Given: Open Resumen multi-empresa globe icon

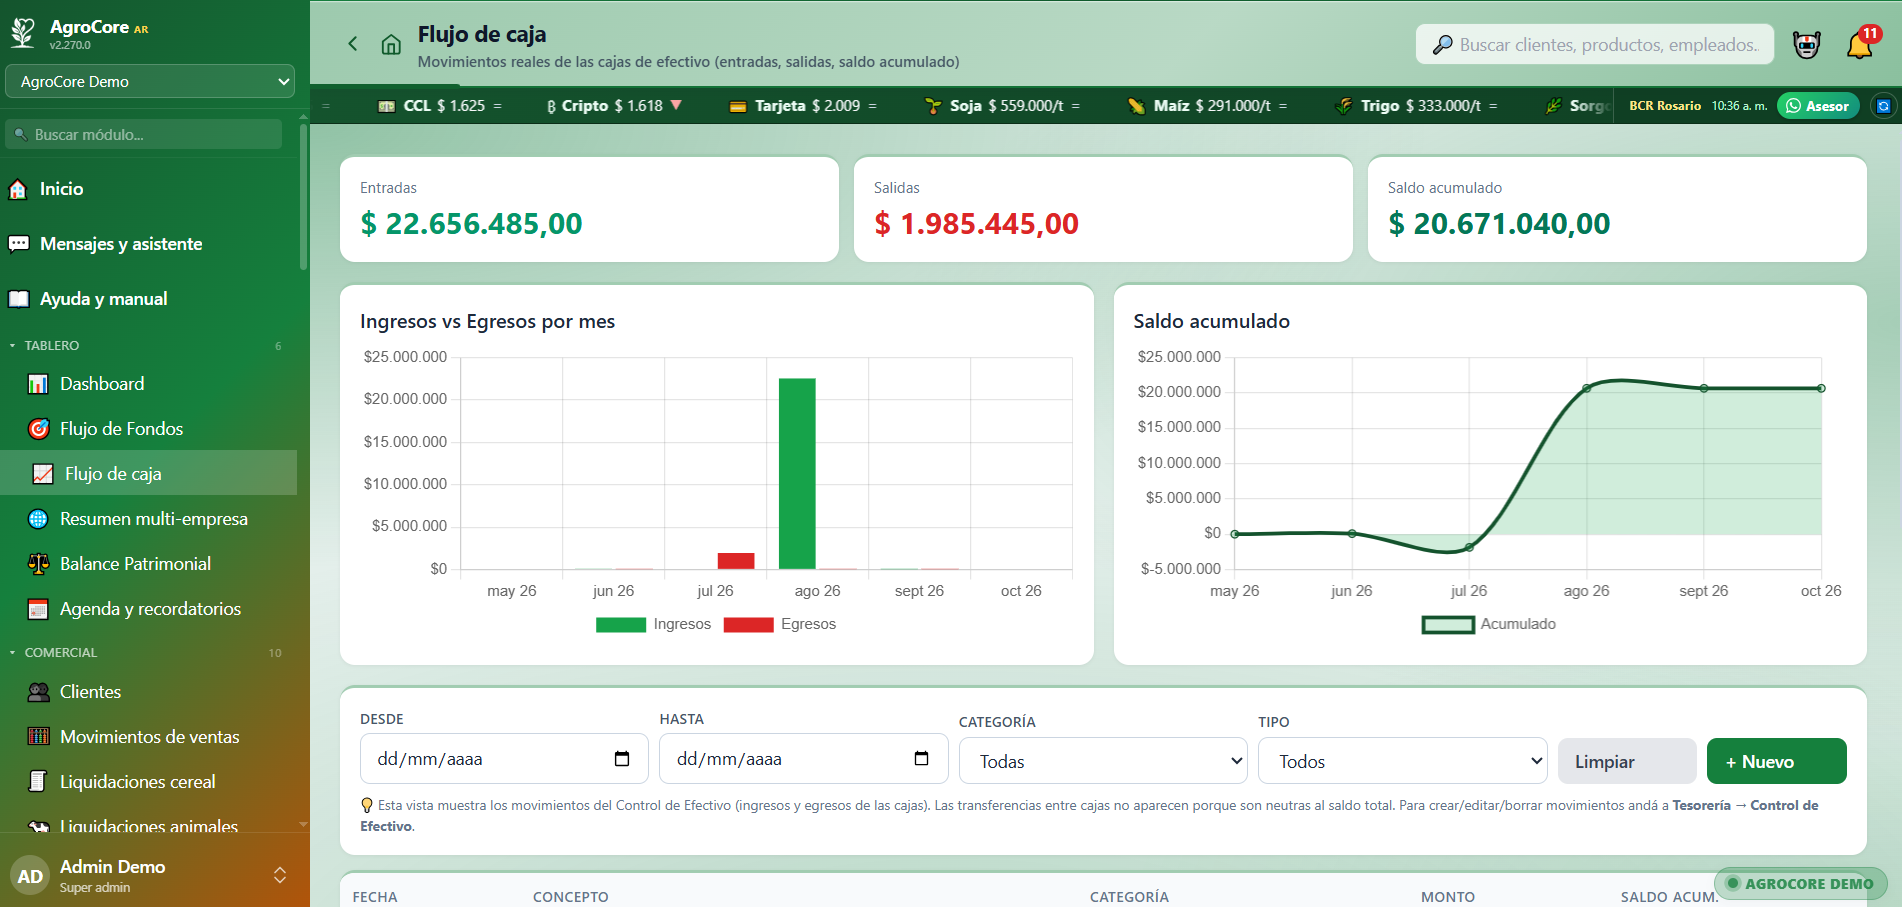Looking at the screenshot, I should pyautogui.click(x=38, y=519).
